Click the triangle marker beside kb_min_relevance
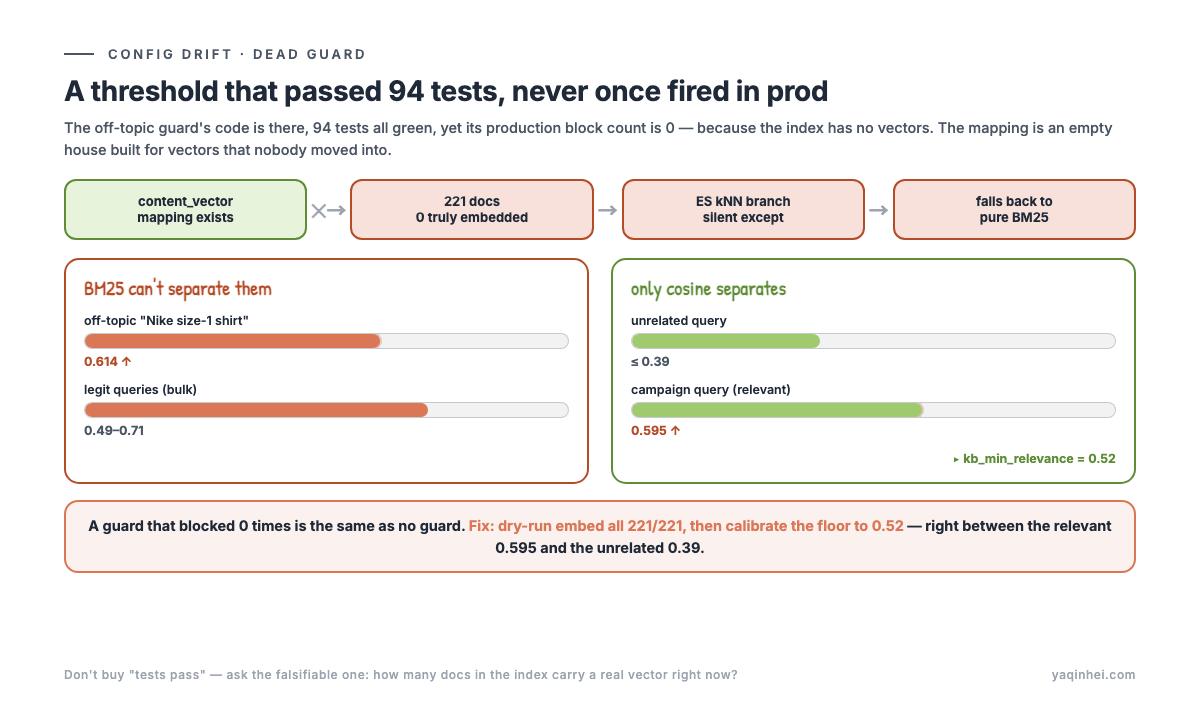1200x704 pixels. pos(956,459)
